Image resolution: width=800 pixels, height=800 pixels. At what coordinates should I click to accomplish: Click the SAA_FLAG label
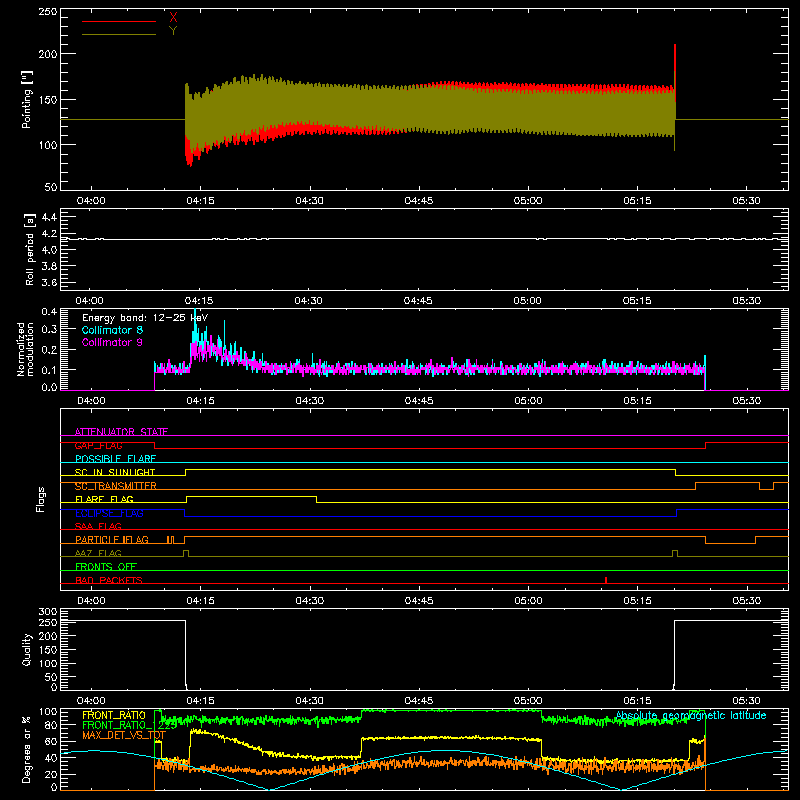coord(98,526)
